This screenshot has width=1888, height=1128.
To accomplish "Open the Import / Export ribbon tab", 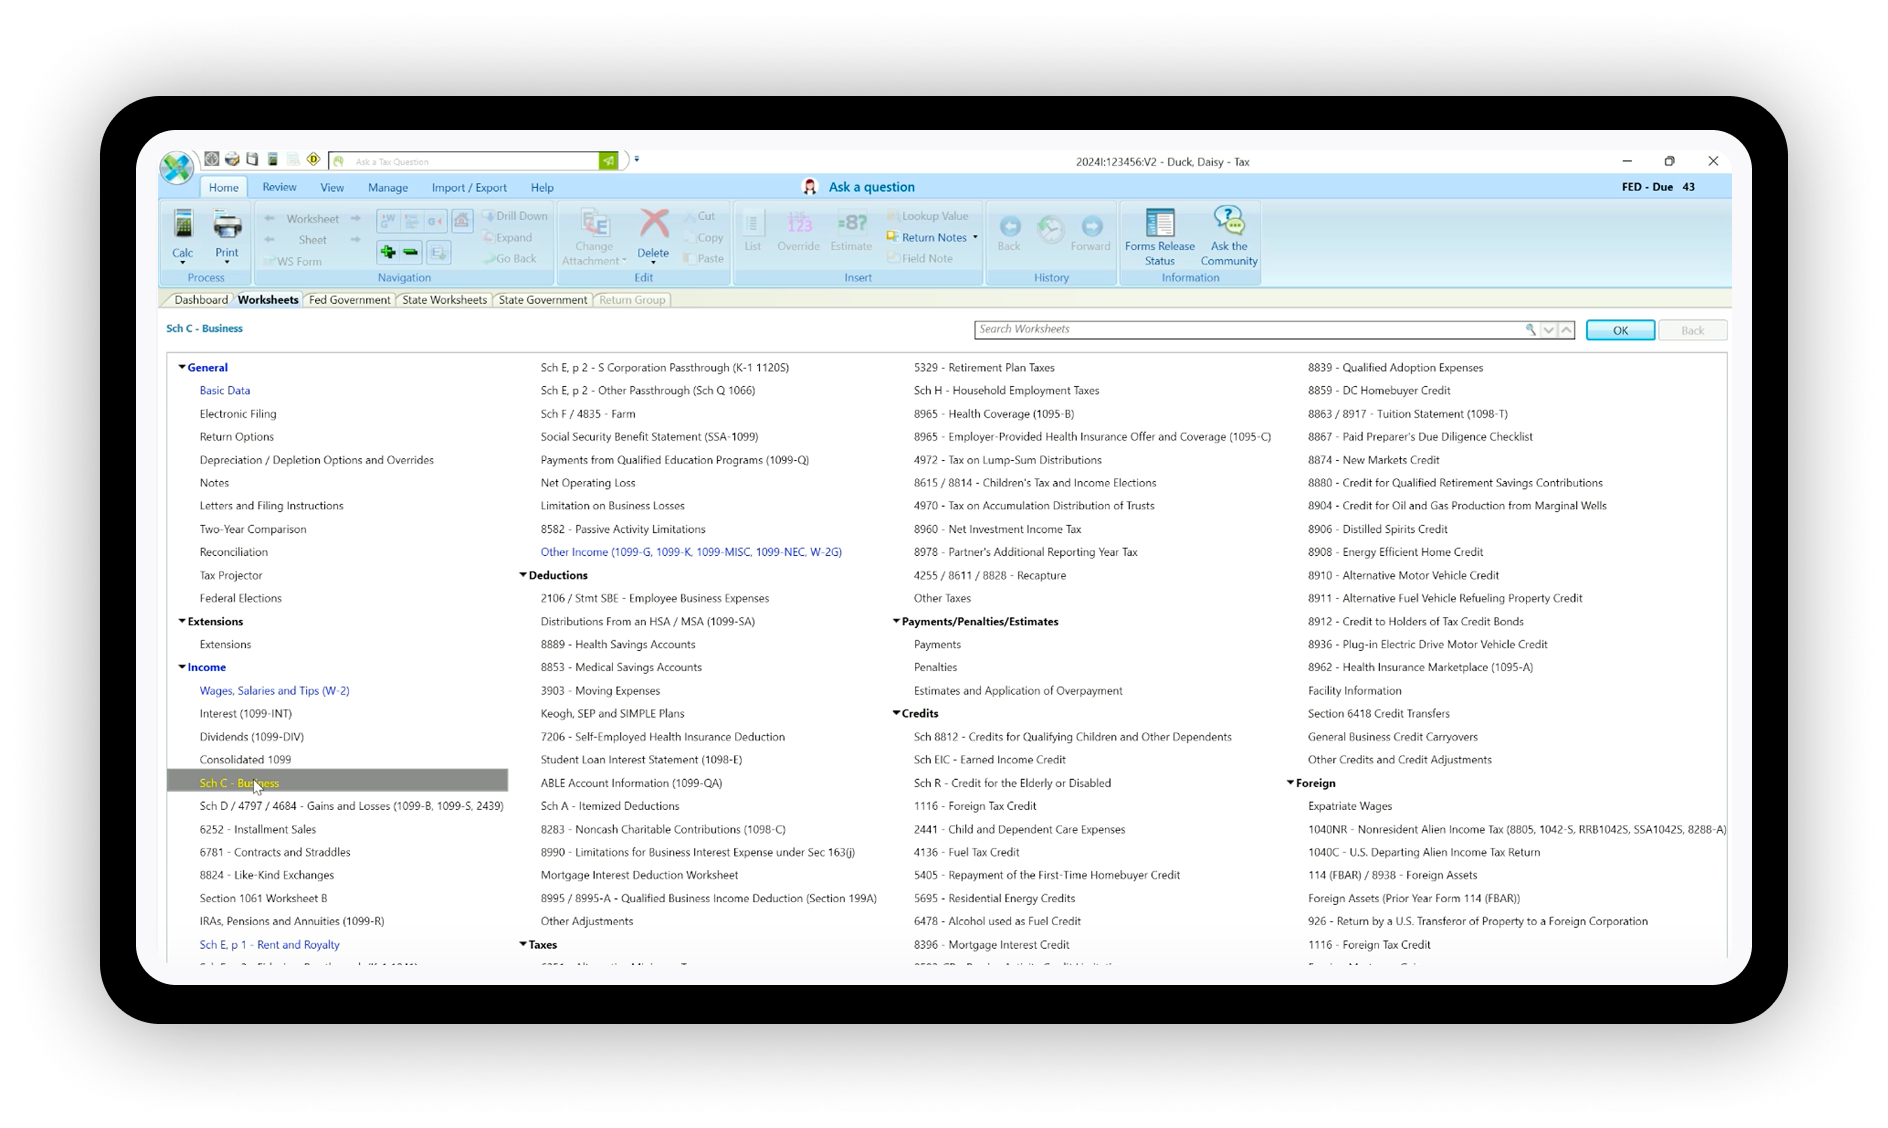I will coord(469,187).
